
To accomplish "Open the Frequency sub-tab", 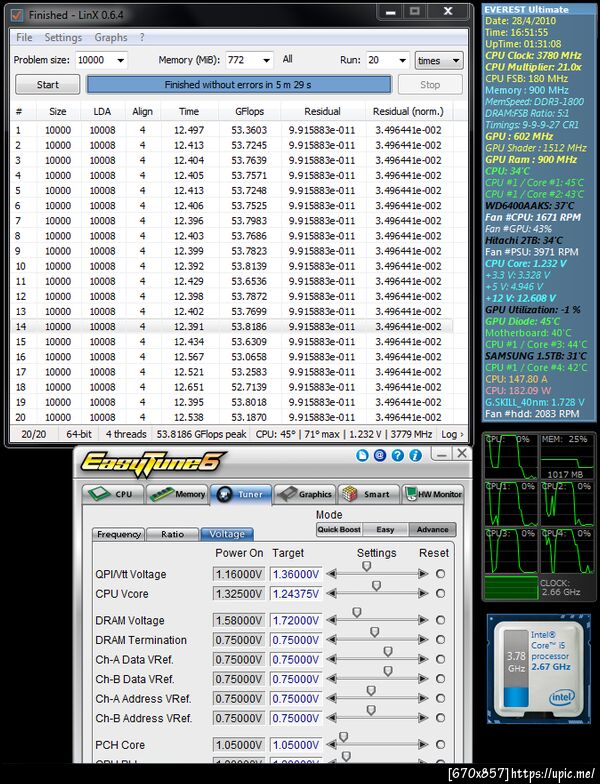I will point(118,534).
